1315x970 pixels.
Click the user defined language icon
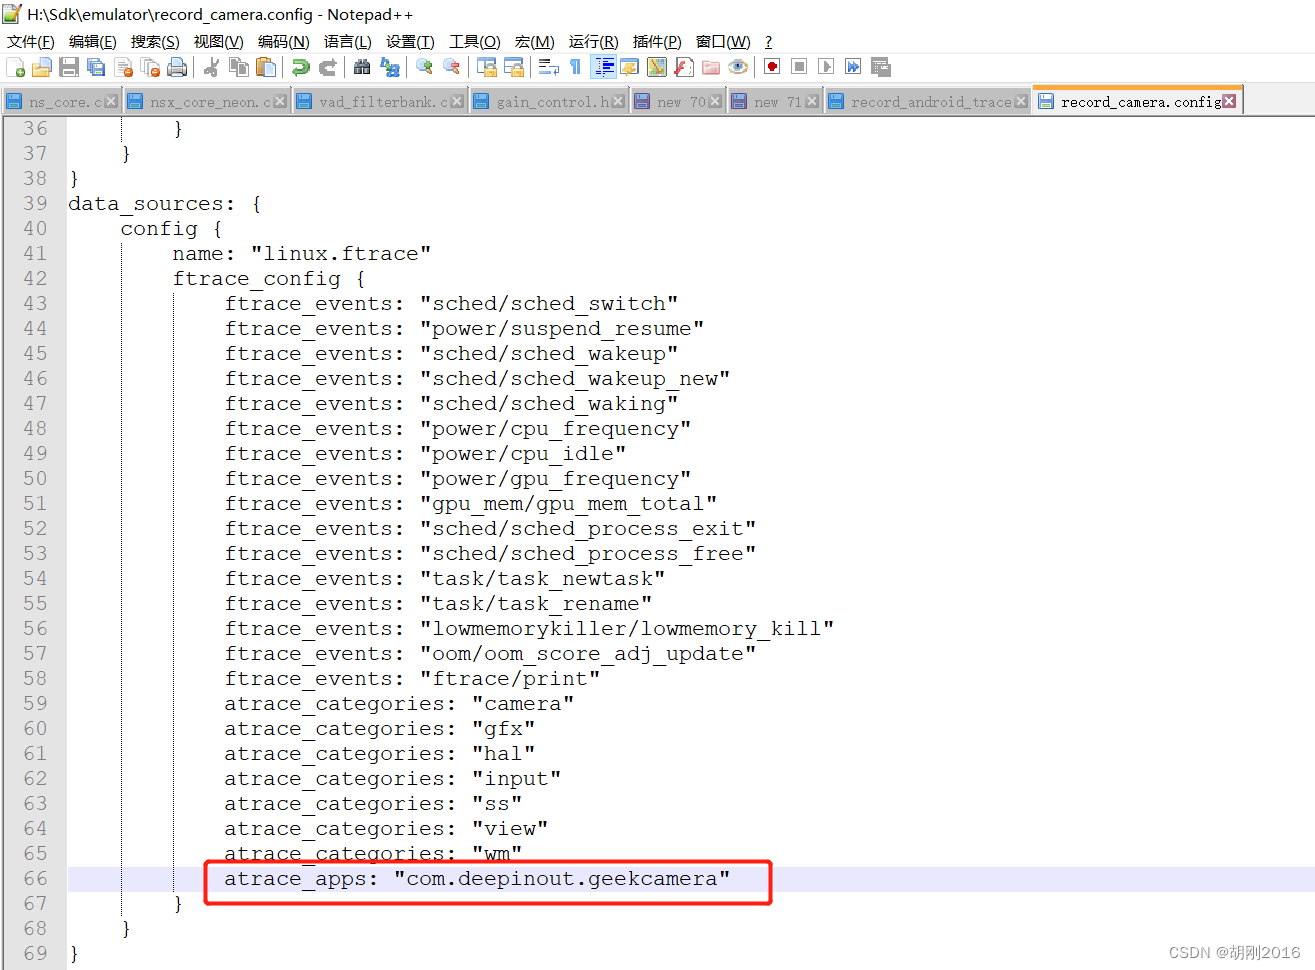[x=630, y=67]
